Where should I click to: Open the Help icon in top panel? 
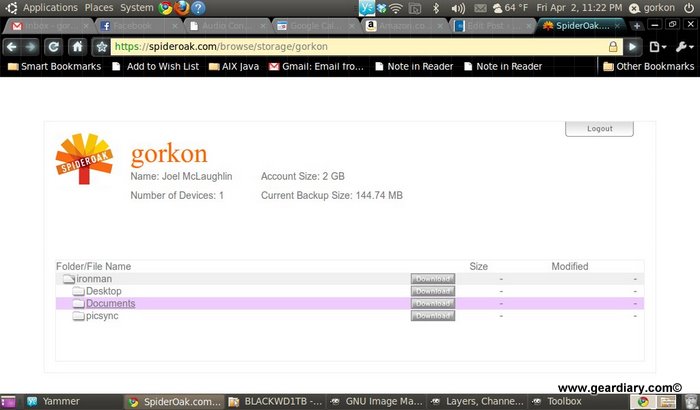pos(198,8)
